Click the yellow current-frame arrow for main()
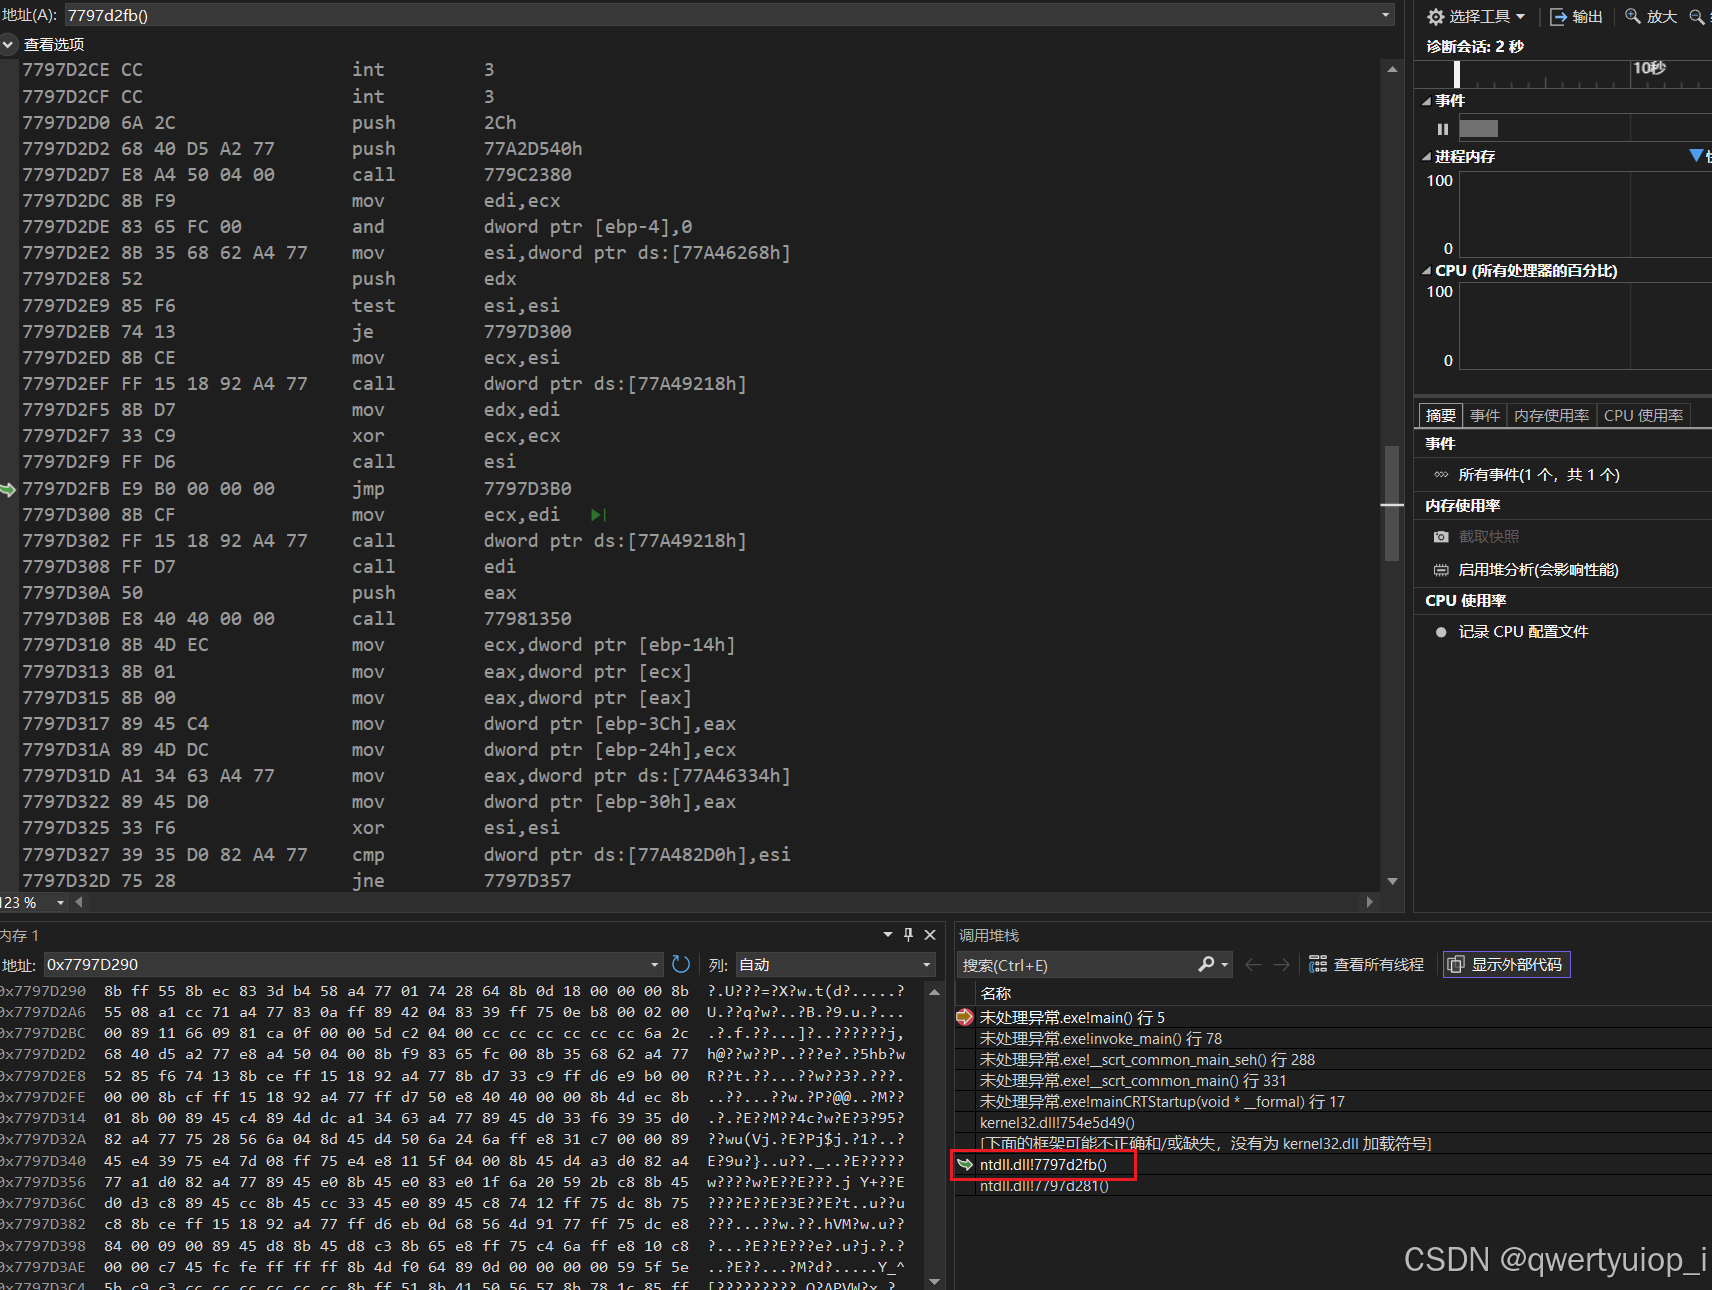 pos(965,1017)
